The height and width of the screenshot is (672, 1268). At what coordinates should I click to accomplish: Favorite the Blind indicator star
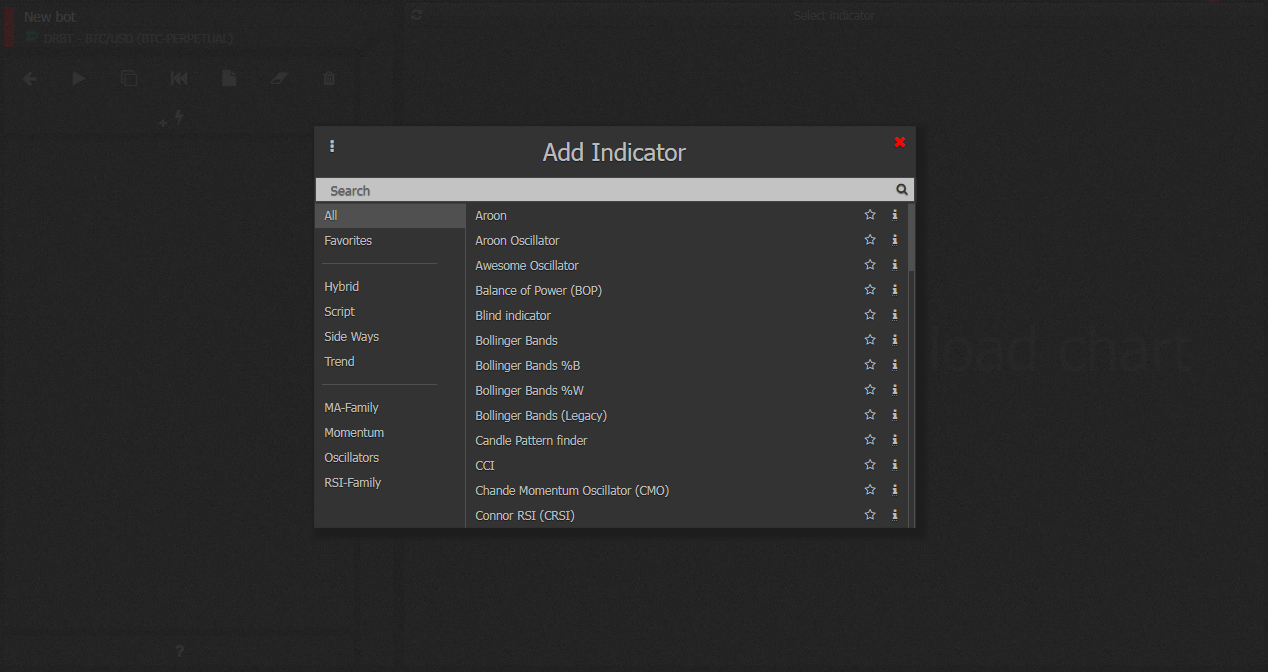[x=870, y=315]
